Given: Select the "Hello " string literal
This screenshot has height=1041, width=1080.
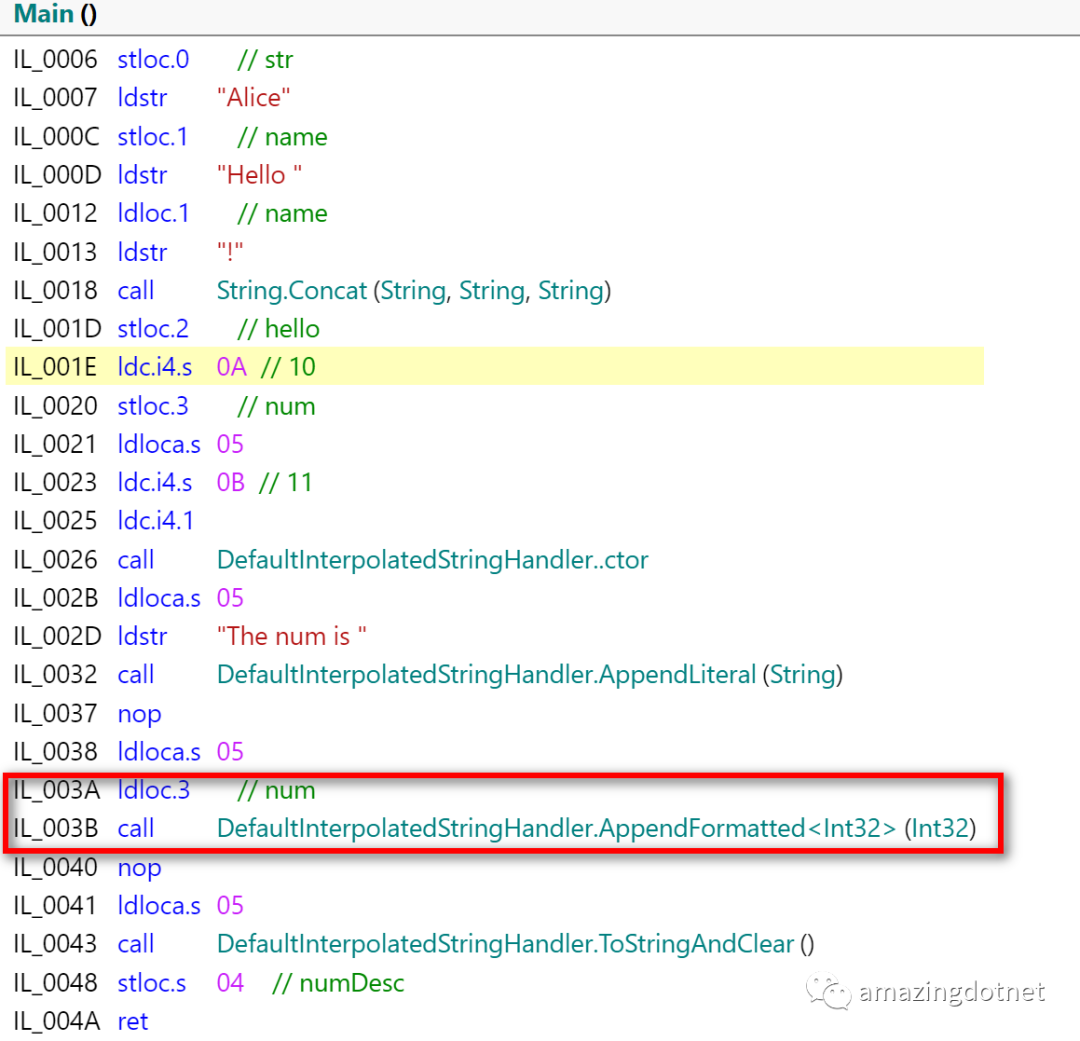Looking at the screenshot, I should [259, 174].
